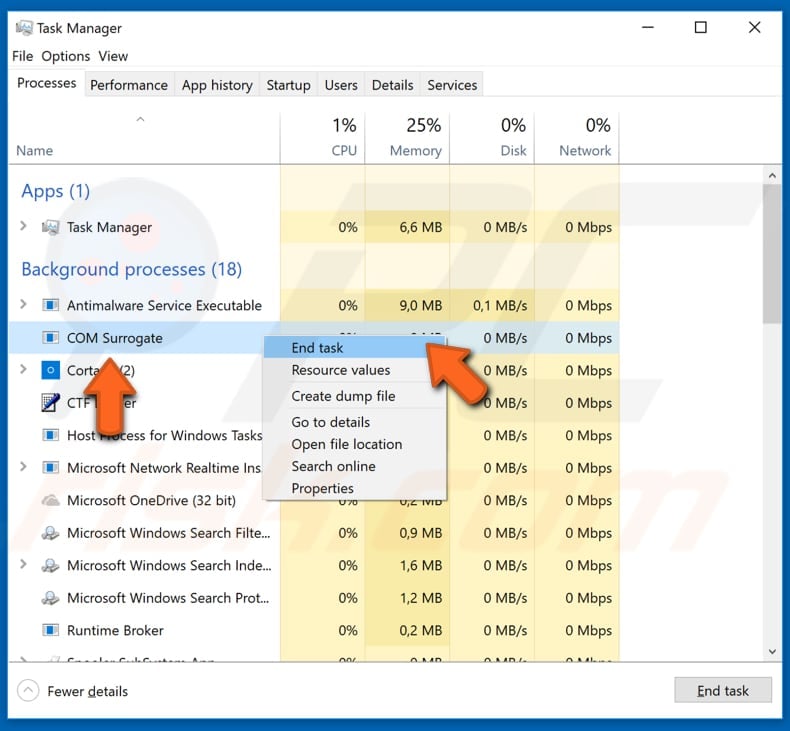Open the Startup tab
The image size is (790, 731).
tap(288, 85)
